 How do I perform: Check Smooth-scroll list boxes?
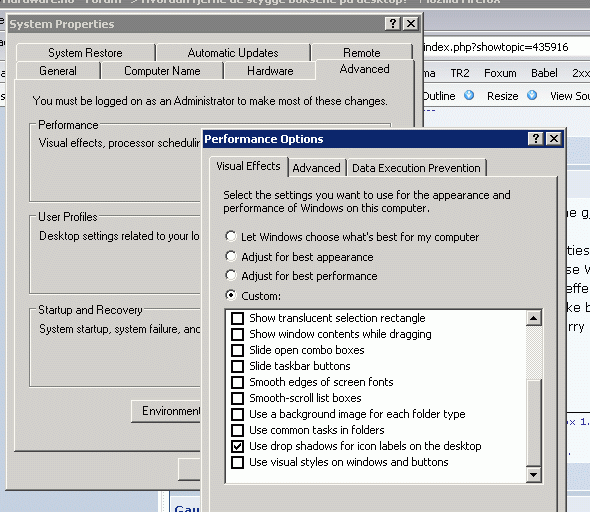tap(237, 398)
